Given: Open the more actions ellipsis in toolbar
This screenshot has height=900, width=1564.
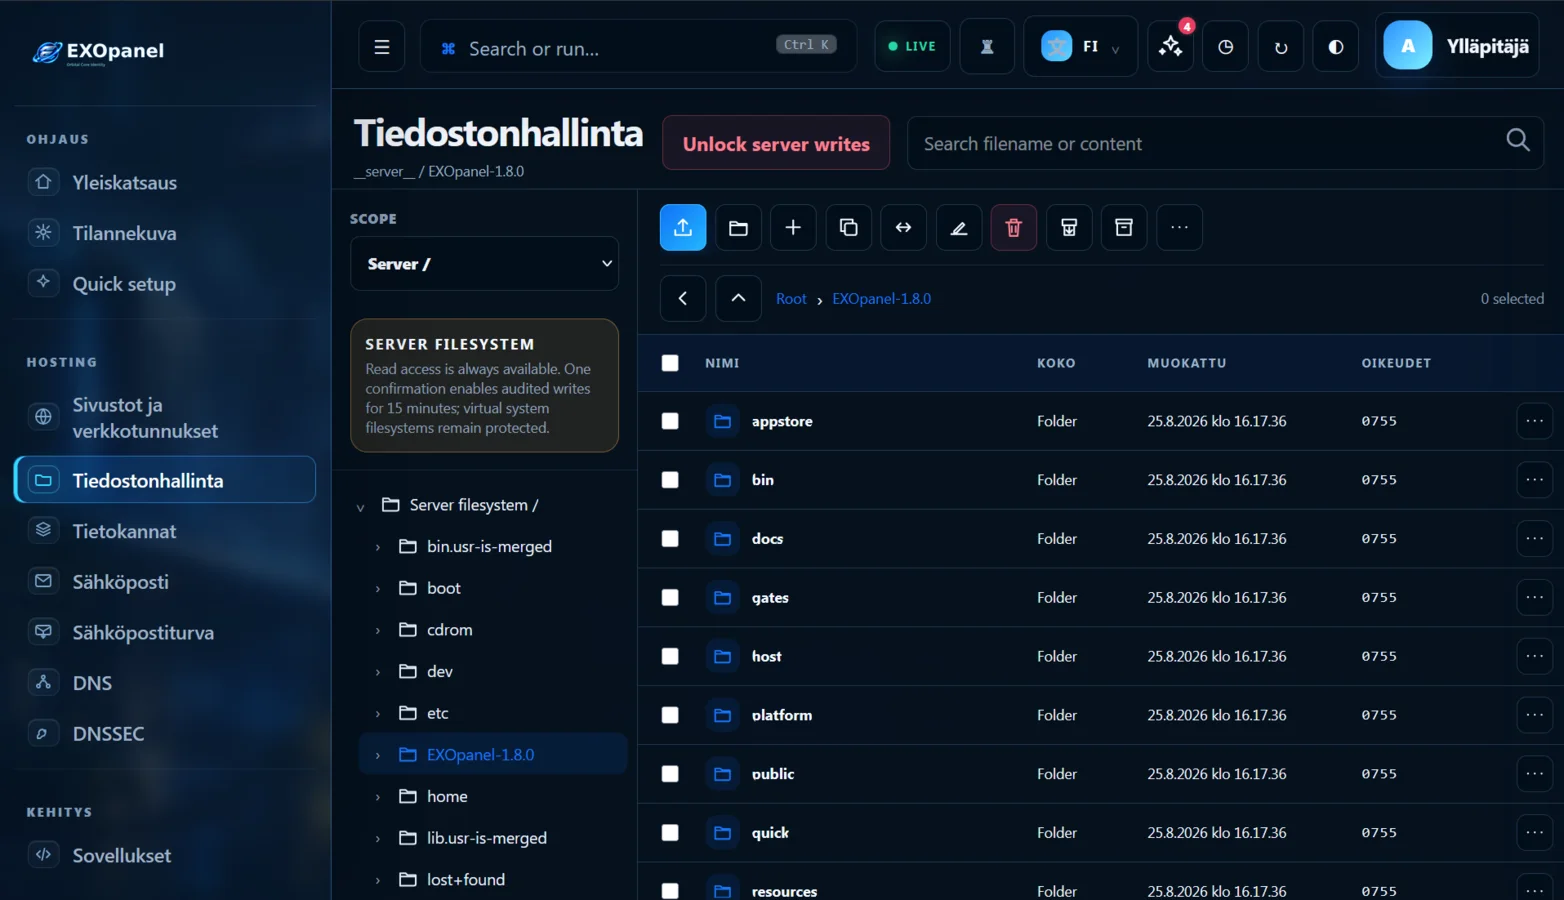Looking at the screenshot, I should coord(1179,227).
